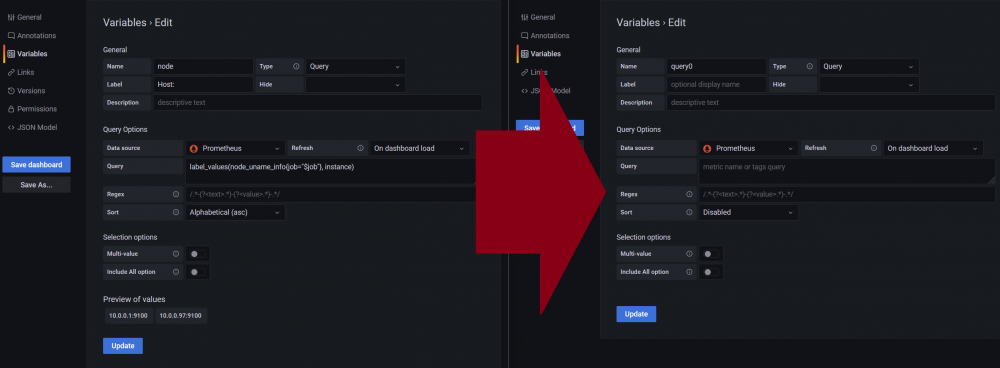The height and width of the screenshot is (368, 1000).
Task: Open Refresh dropdown in node variable editor
Action: pos(420,149)
